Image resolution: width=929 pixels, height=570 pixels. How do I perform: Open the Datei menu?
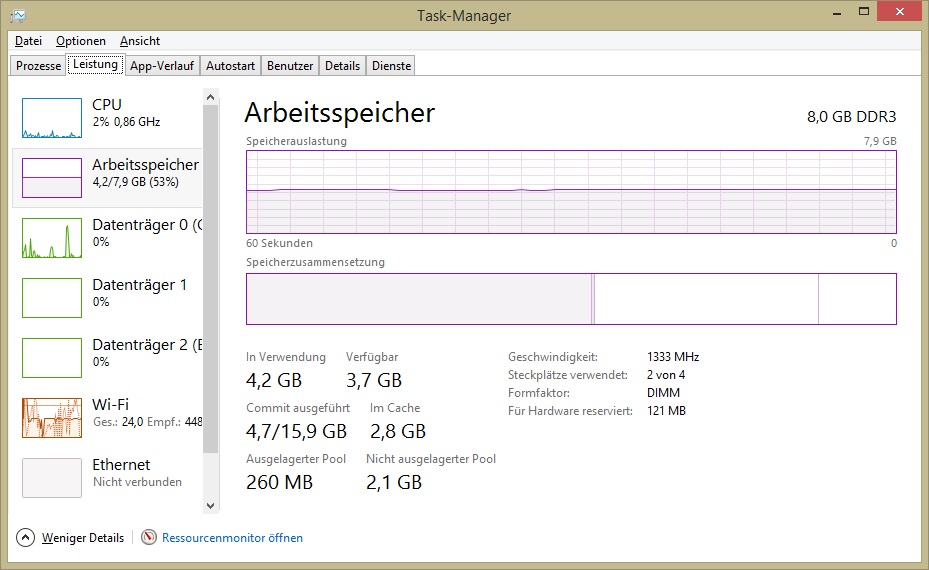[28, 41]
